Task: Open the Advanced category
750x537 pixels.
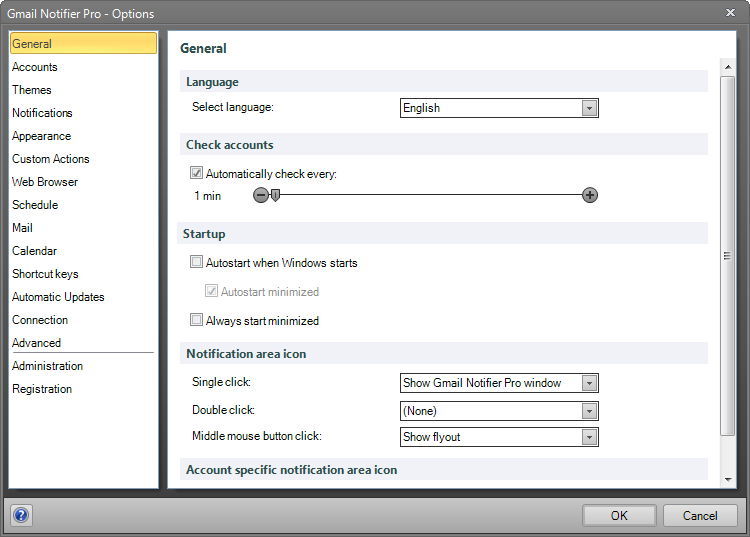Action: click(x=36, y=343)
